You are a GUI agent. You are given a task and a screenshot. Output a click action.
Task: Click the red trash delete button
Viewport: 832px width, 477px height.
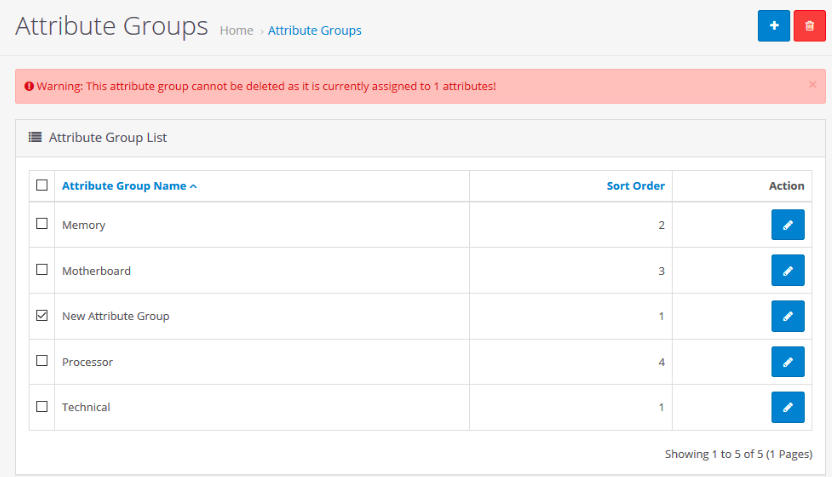[809, 25]
